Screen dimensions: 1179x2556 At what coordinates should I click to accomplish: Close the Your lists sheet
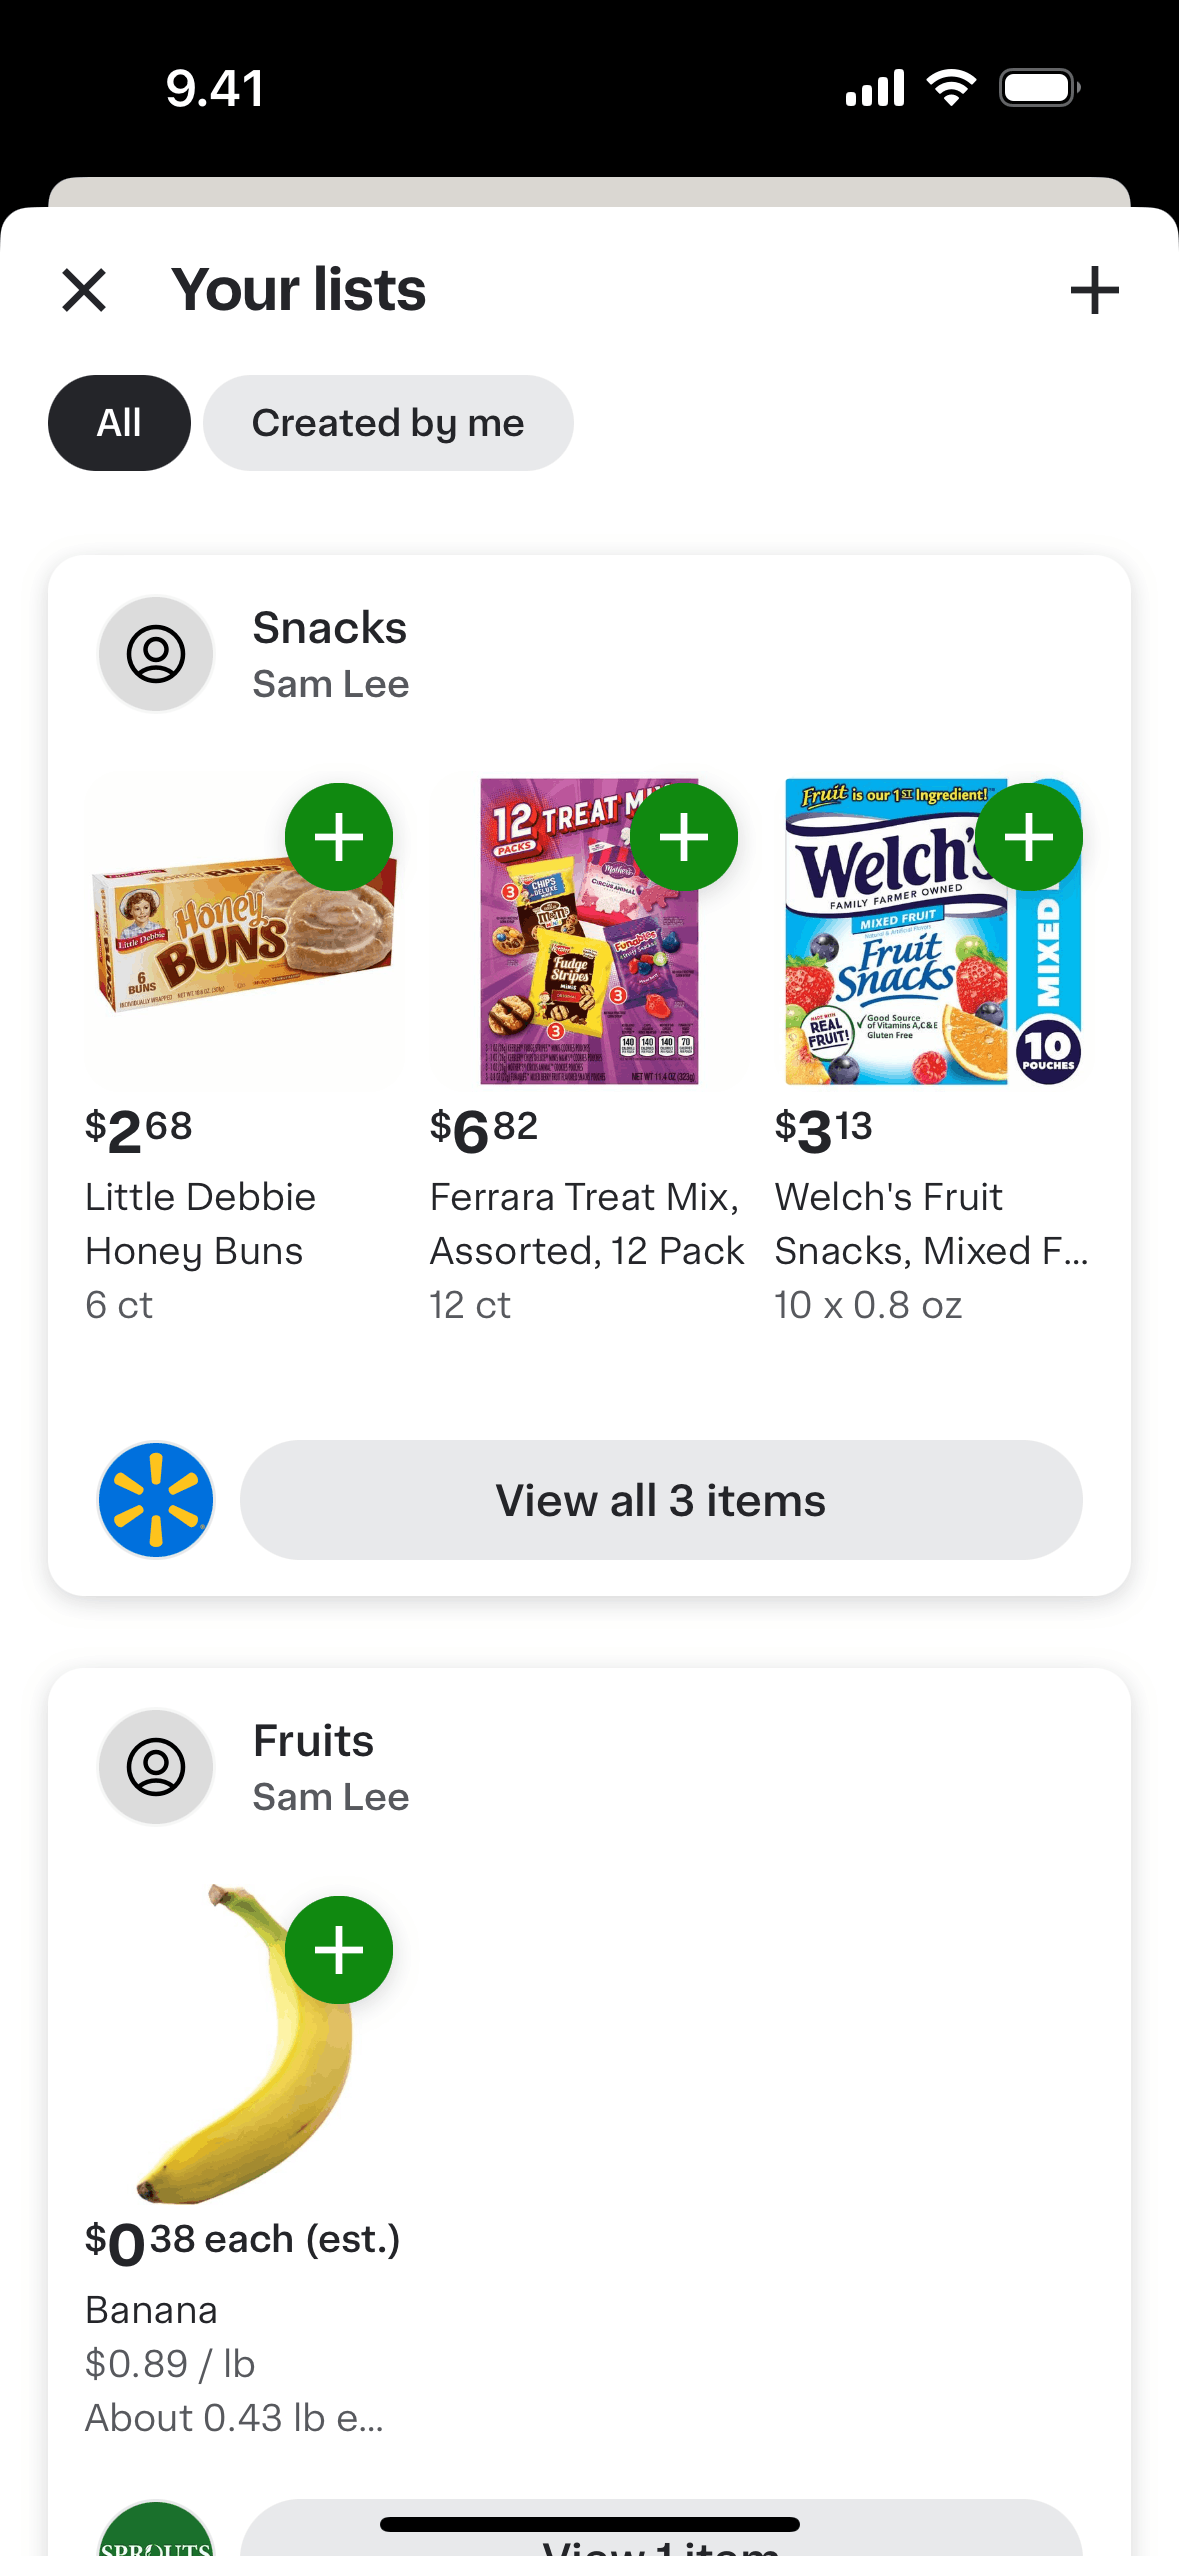pos(84,291)
